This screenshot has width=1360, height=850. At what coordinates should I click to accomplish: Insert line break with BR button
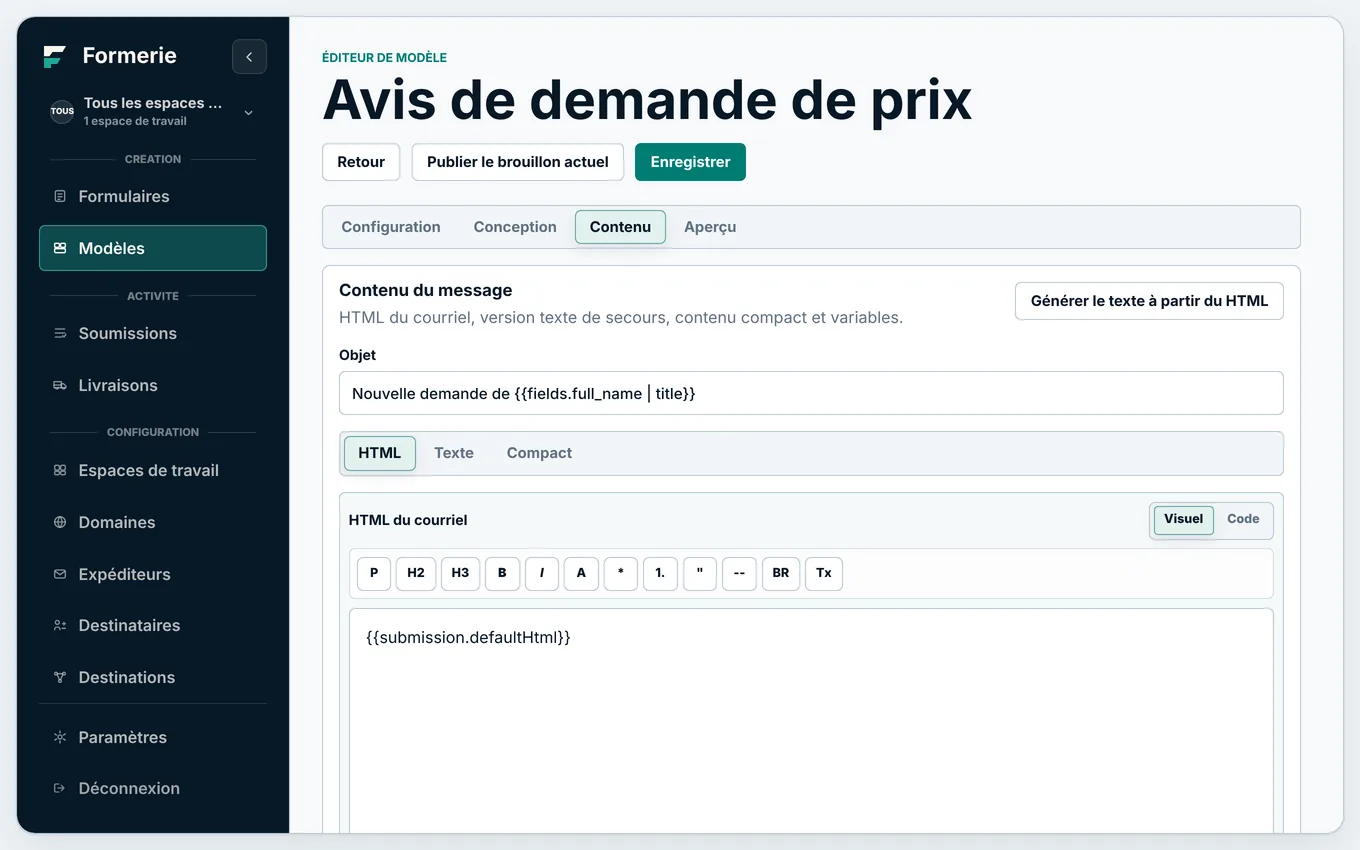(x=781, y=573)
